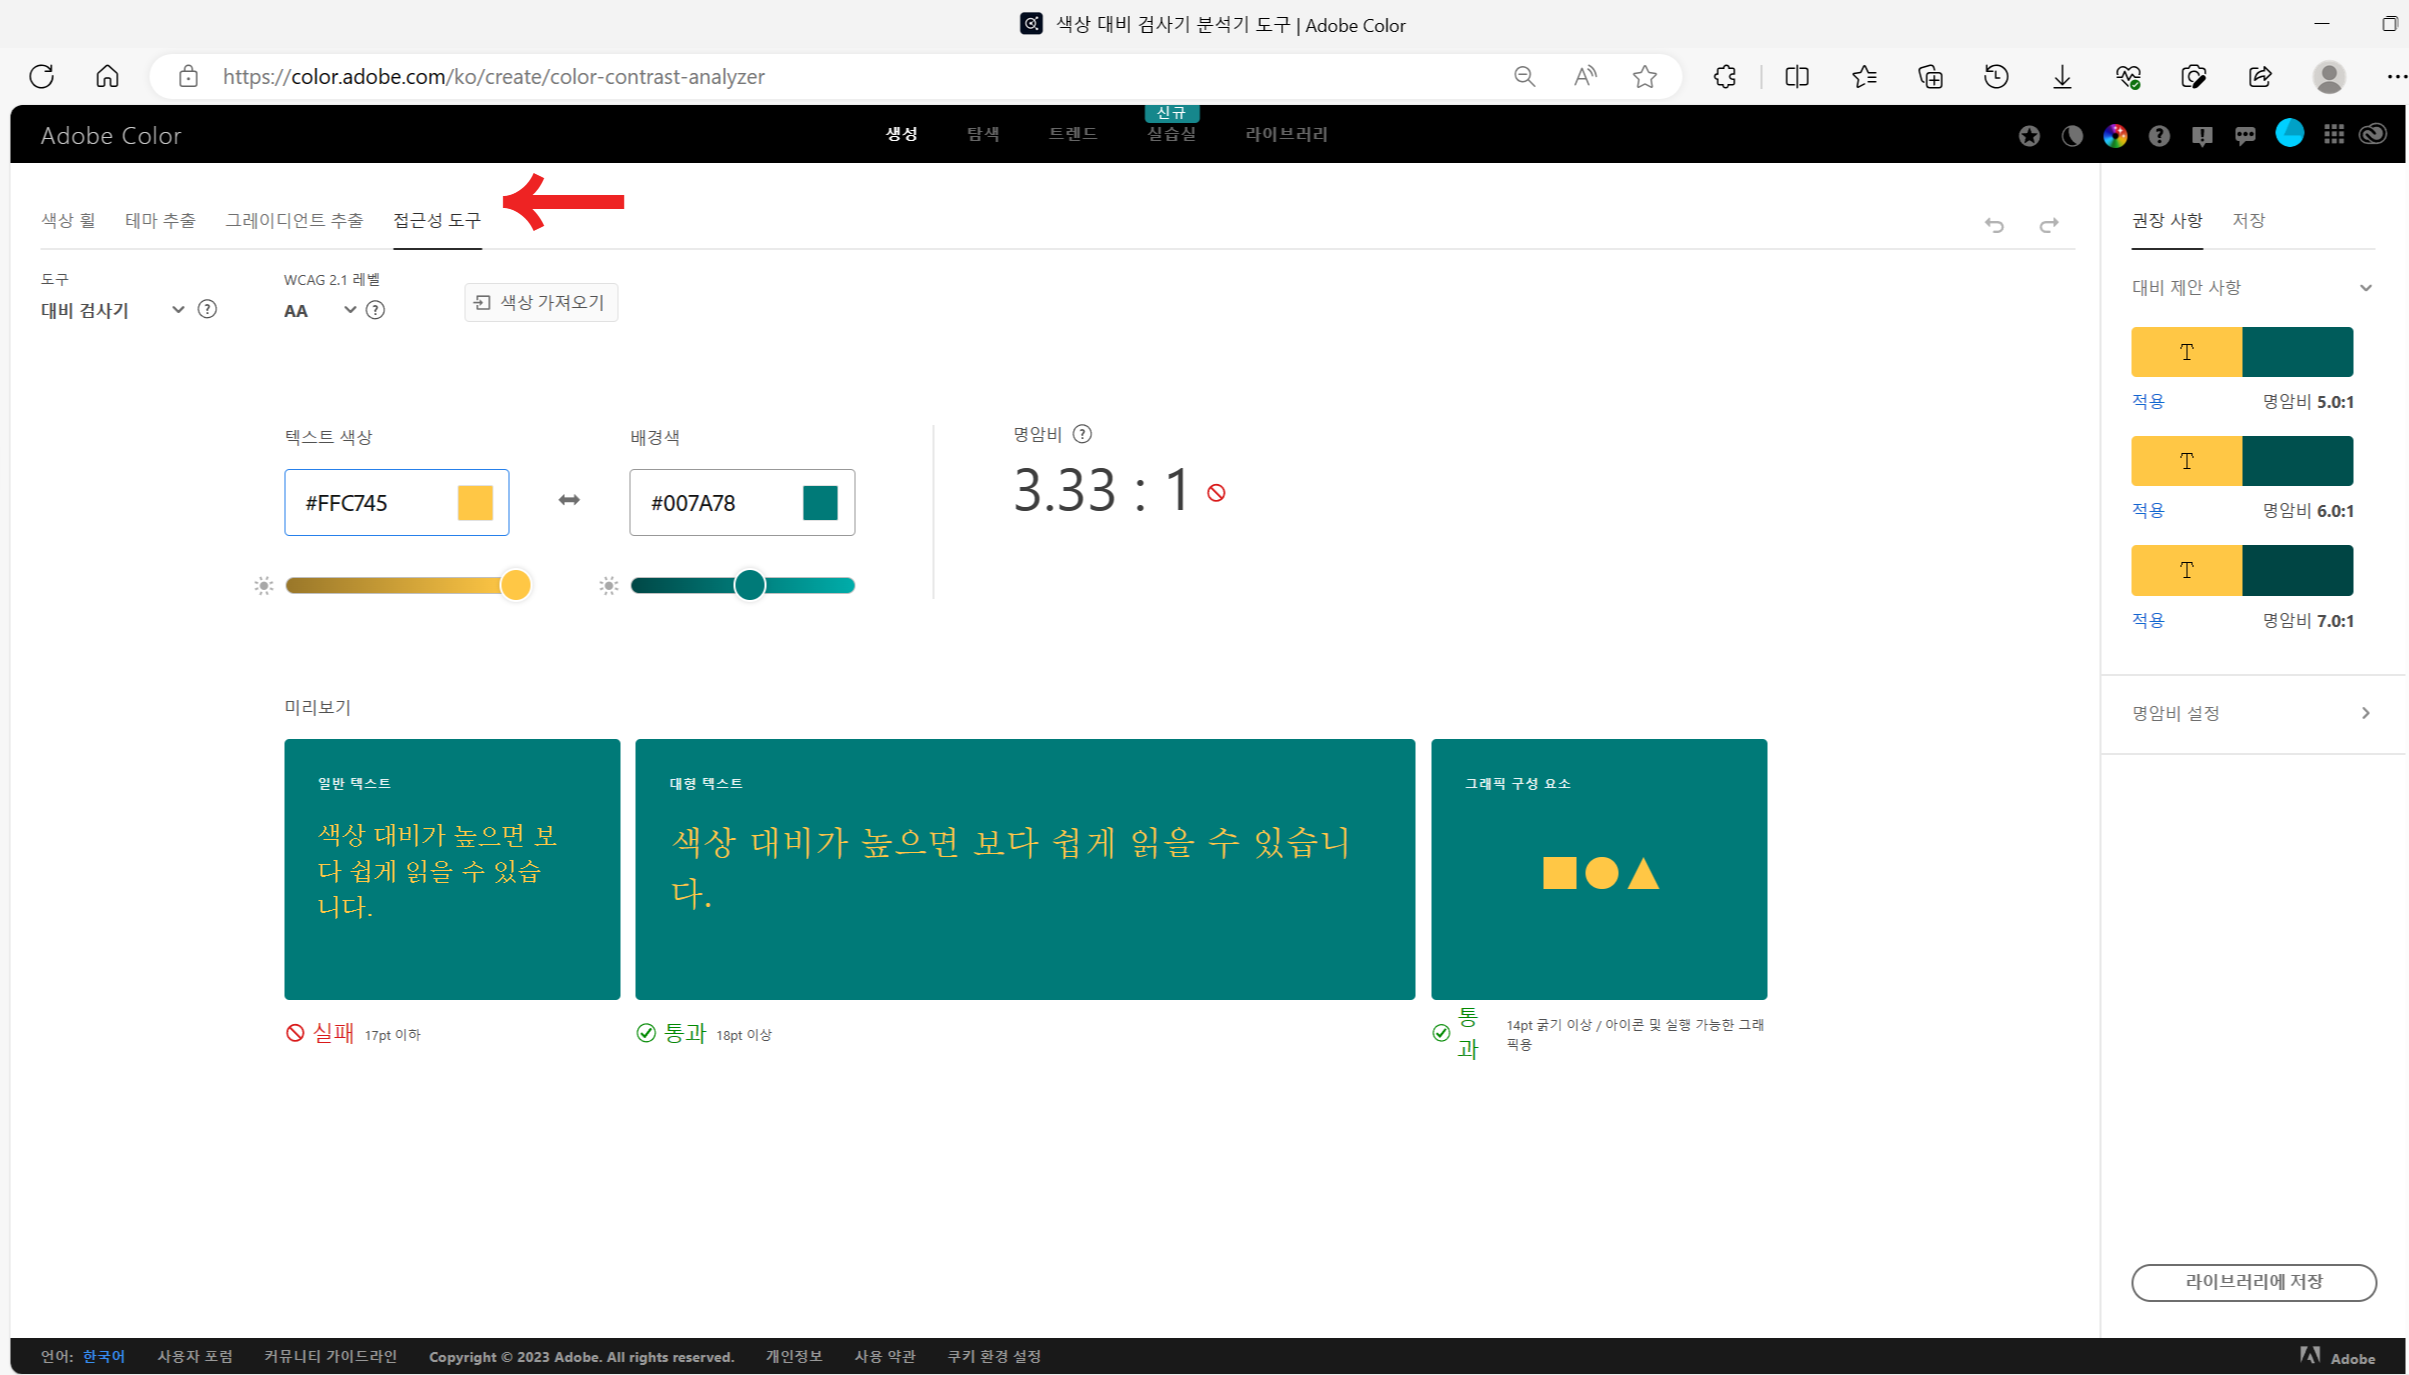Open the read aloud icon

[x=1585, y=76]
